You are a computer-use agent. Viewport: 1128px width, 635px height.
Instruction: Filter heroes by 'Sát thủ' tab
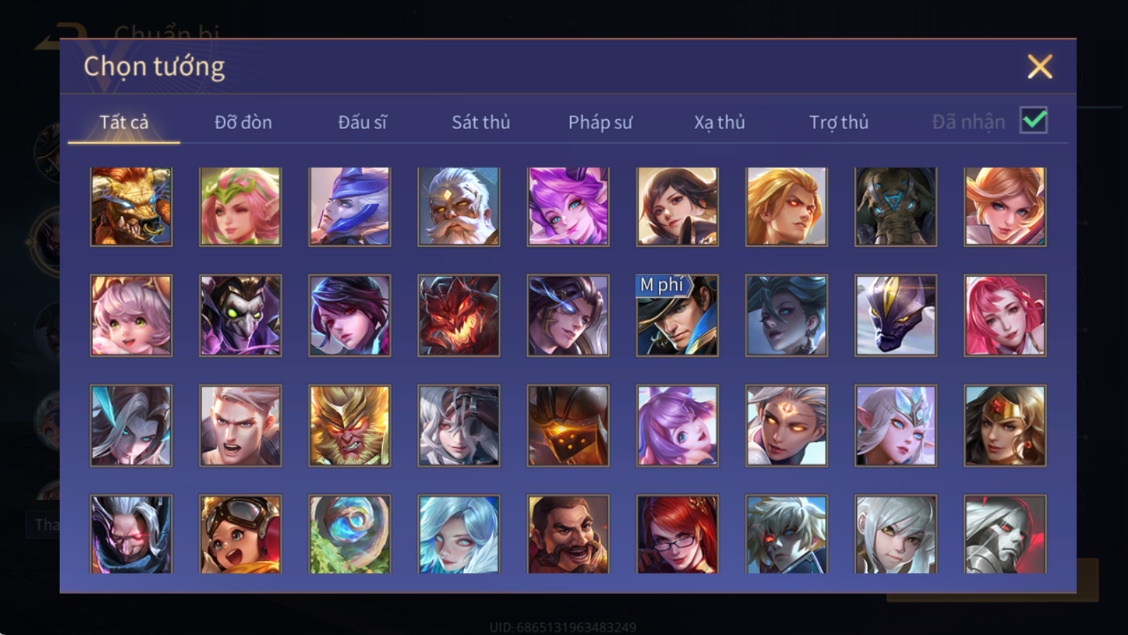click(x=481, y=122)
